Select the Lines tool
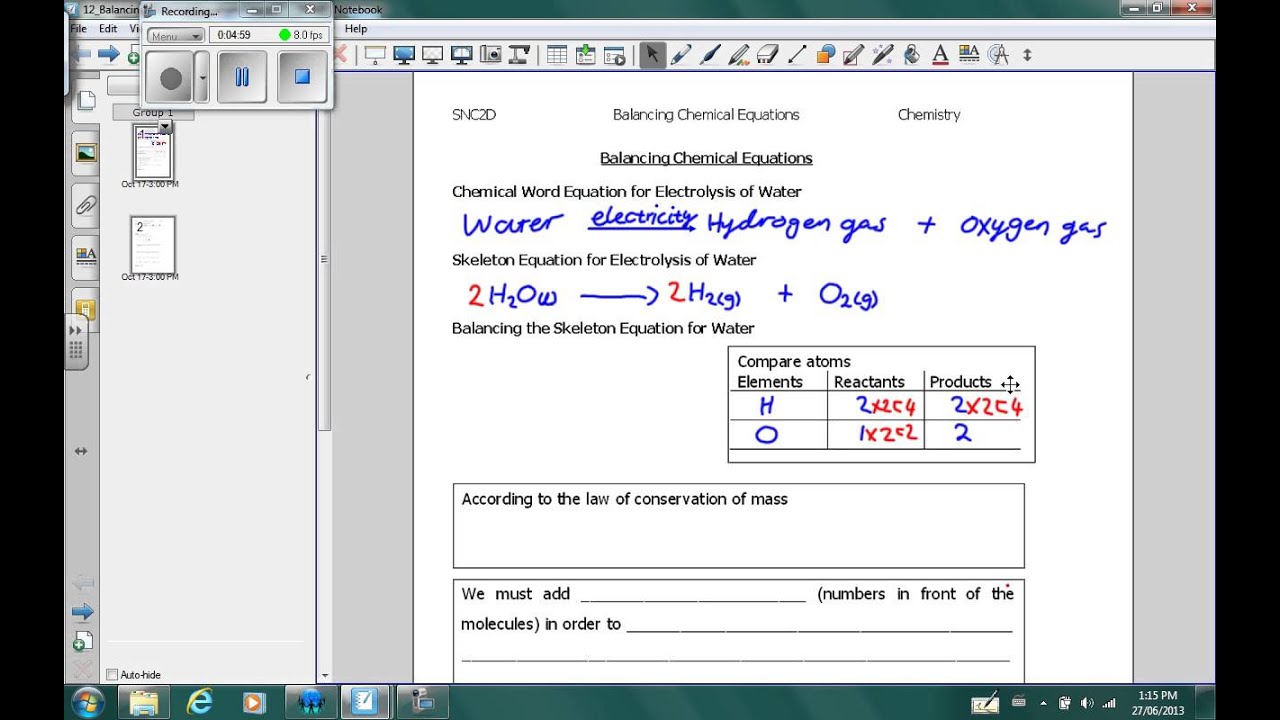Image resolution: width=1280 pixels, height=720 pixels. [796, 55]
